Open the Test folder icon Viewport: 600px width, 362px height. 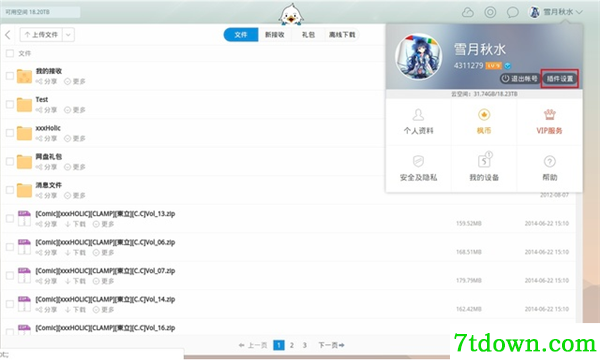24,105
